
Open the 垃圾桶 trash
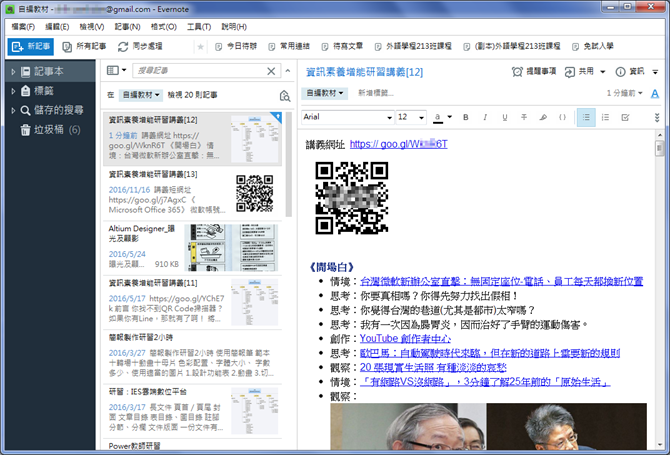[50, 130]
